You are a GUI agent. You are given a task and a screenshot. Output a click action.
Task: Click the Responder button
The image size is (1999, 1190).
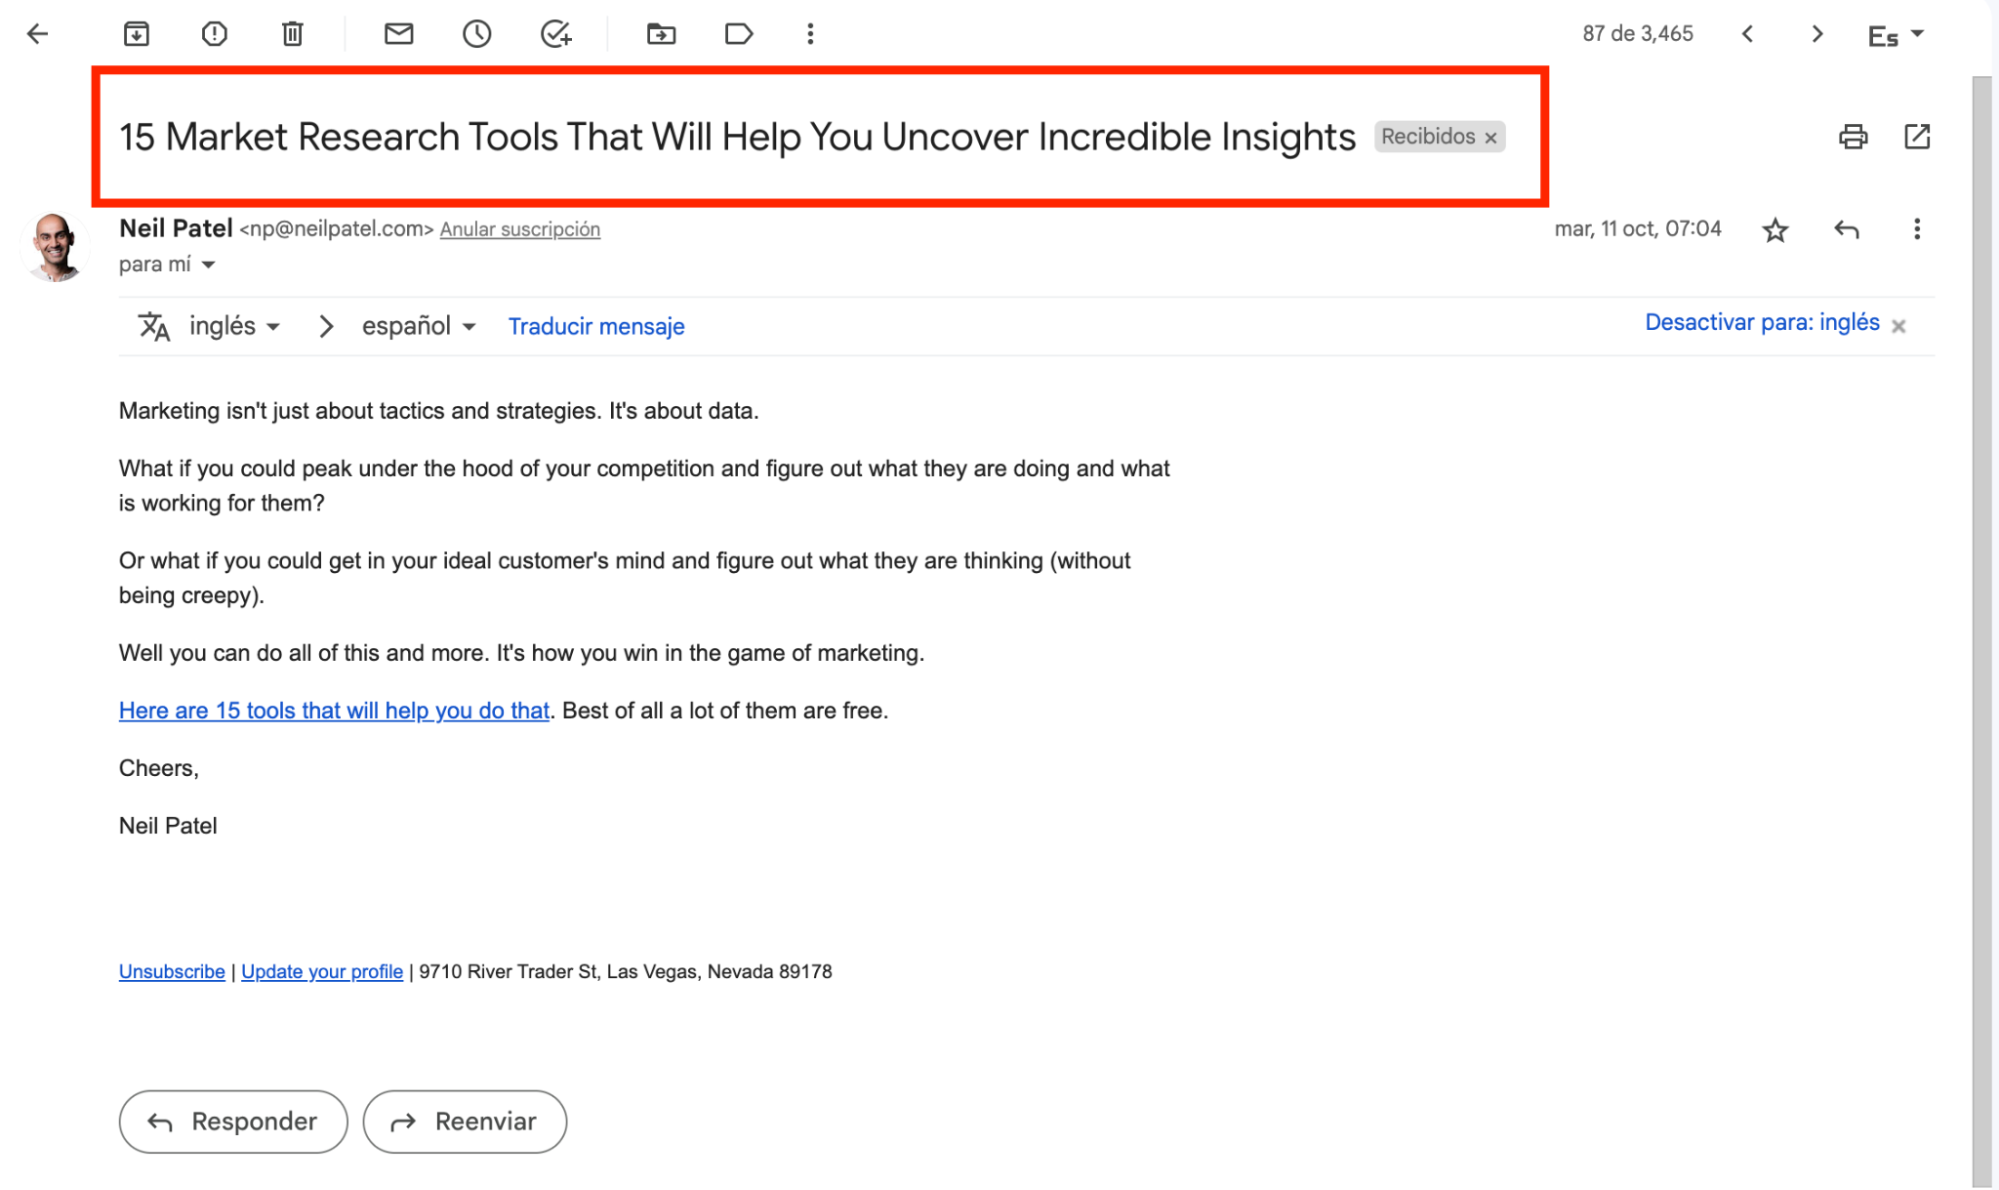(x=233, y=1121)
